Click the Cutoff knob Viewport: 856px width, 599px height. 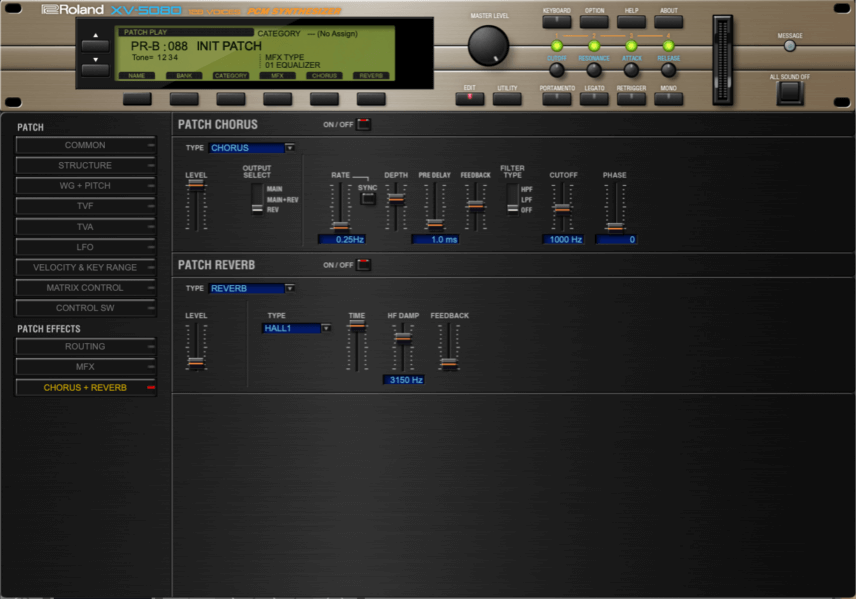point(556,70)
